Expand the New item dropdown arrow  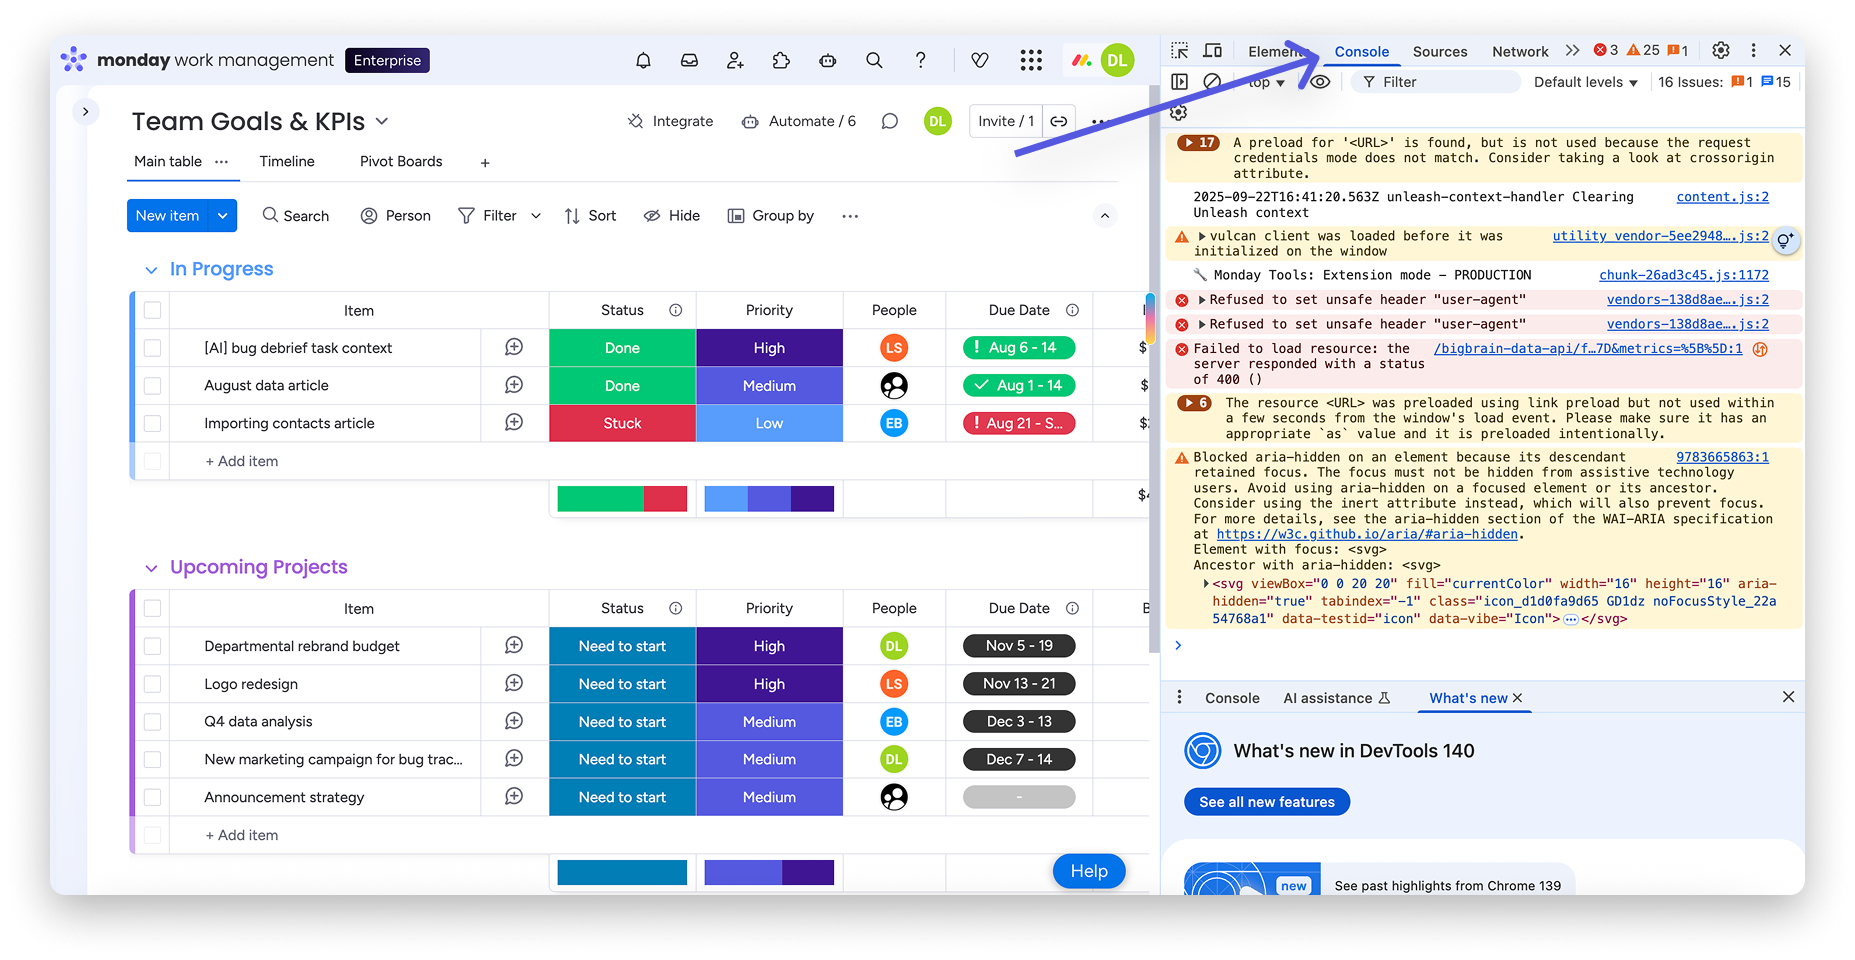tap(223, 216)
